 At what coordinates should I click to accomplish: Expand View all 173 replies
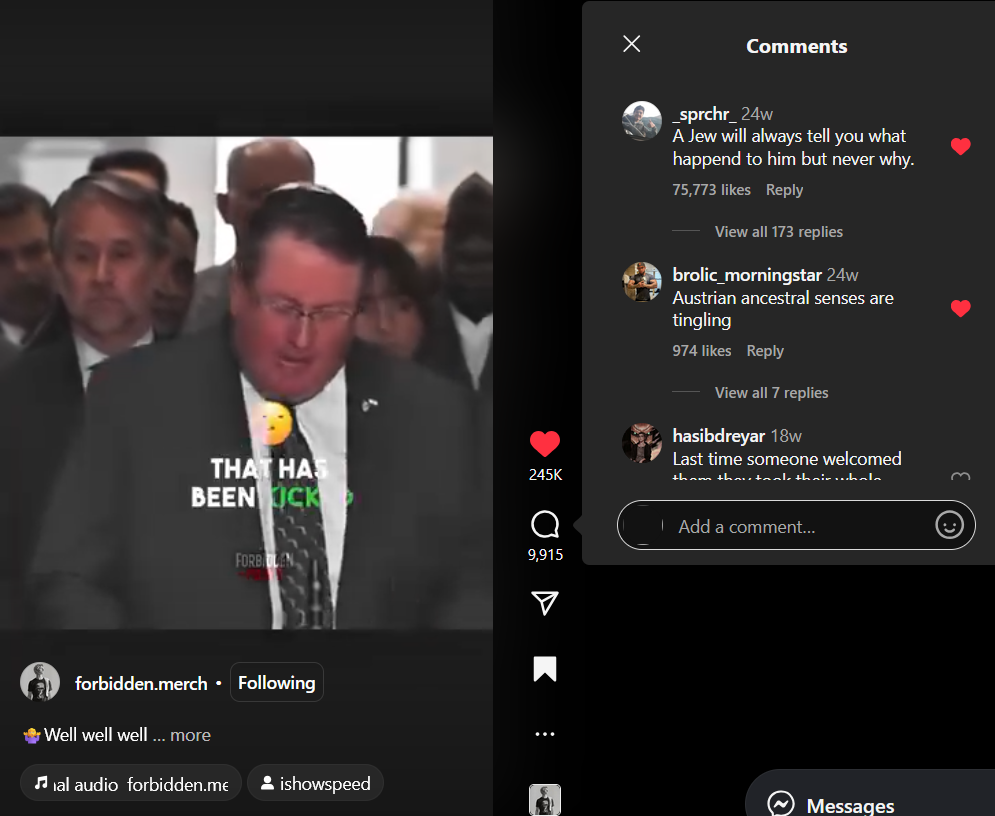(779, 232)
